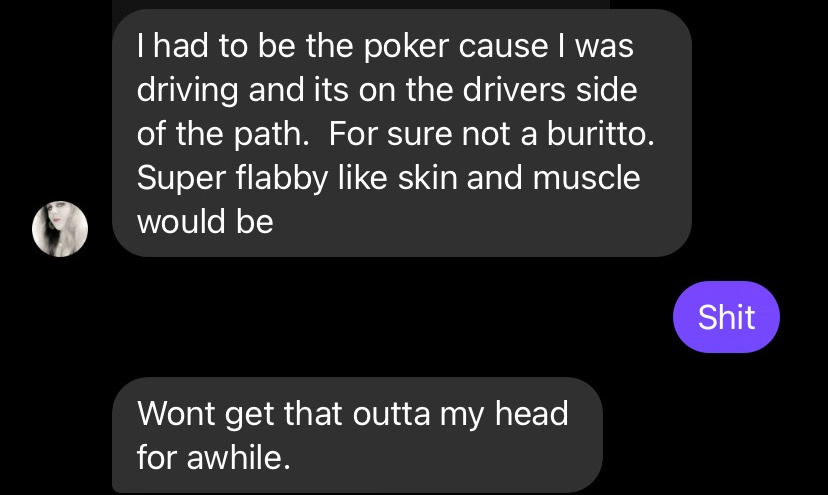Click the word "head" in the bottom message
828x495 pixels.
(x=532, y=413)
